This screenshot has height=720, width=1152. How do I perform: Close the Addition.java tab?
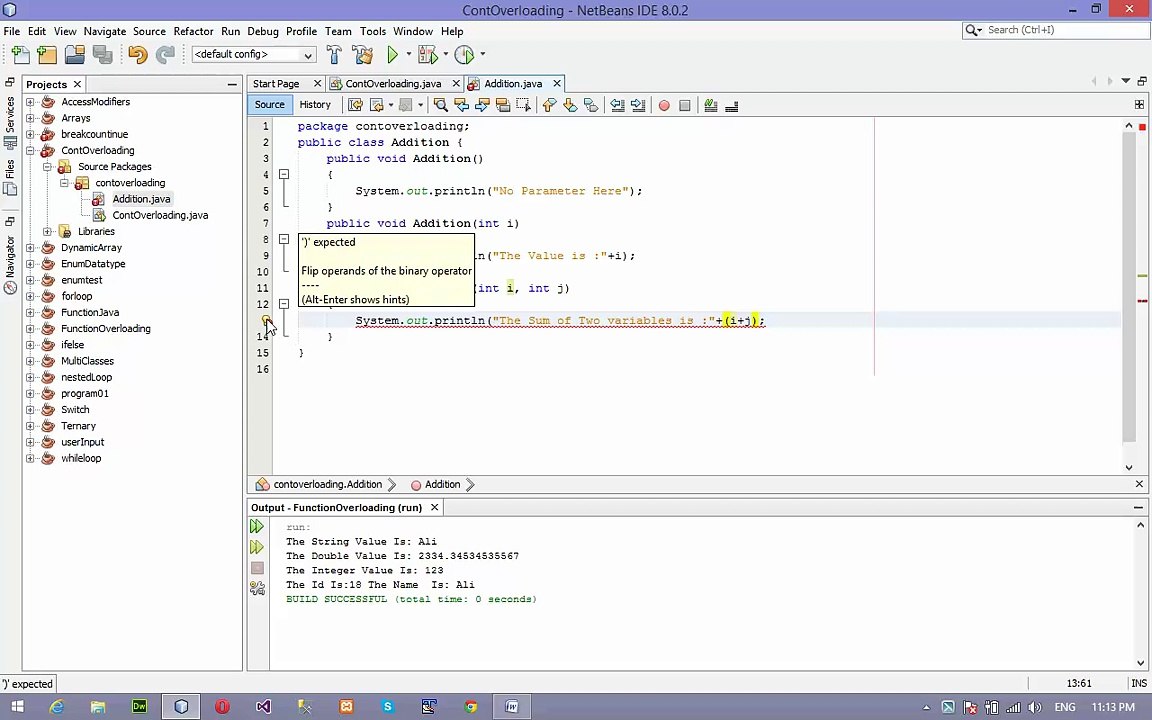click(557, 84)
